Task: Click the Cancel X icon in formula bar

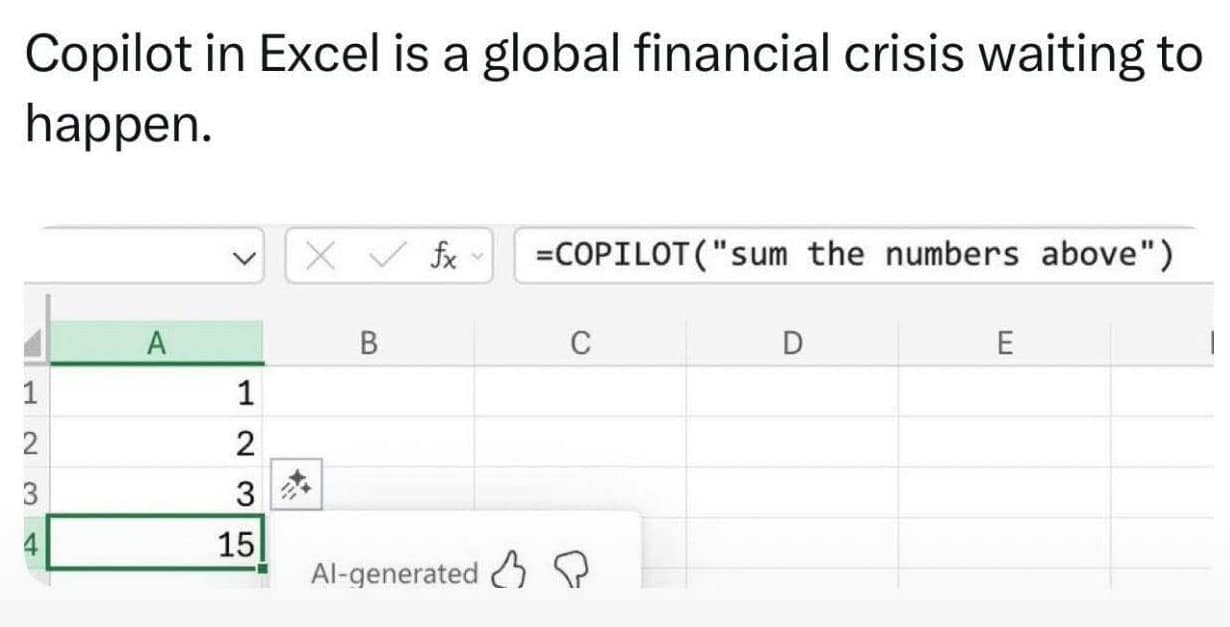Action: click(x=320, y=259)
